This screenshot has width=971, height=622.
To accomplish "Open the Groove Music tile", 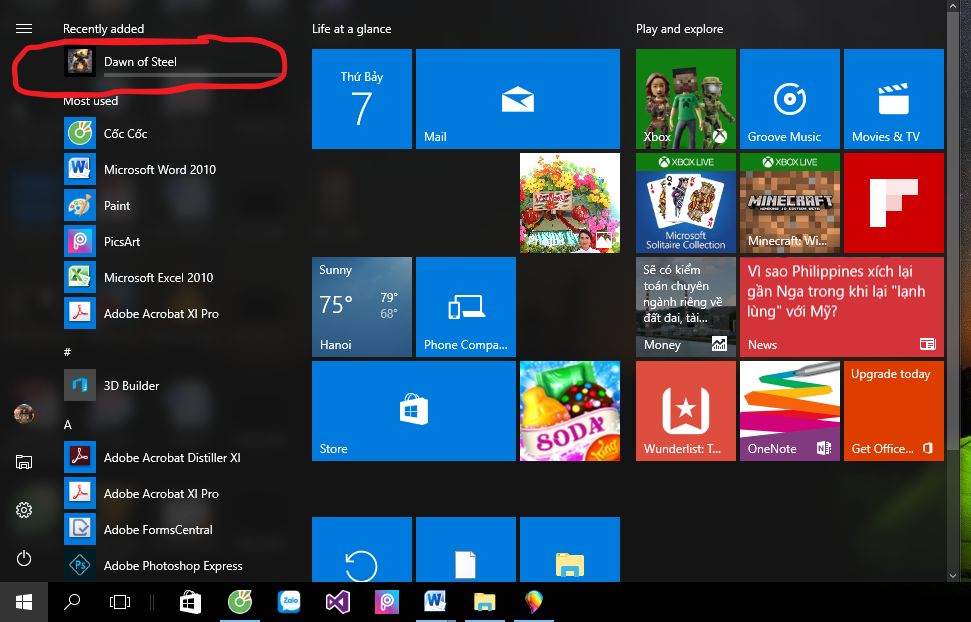I will [790, 99].
